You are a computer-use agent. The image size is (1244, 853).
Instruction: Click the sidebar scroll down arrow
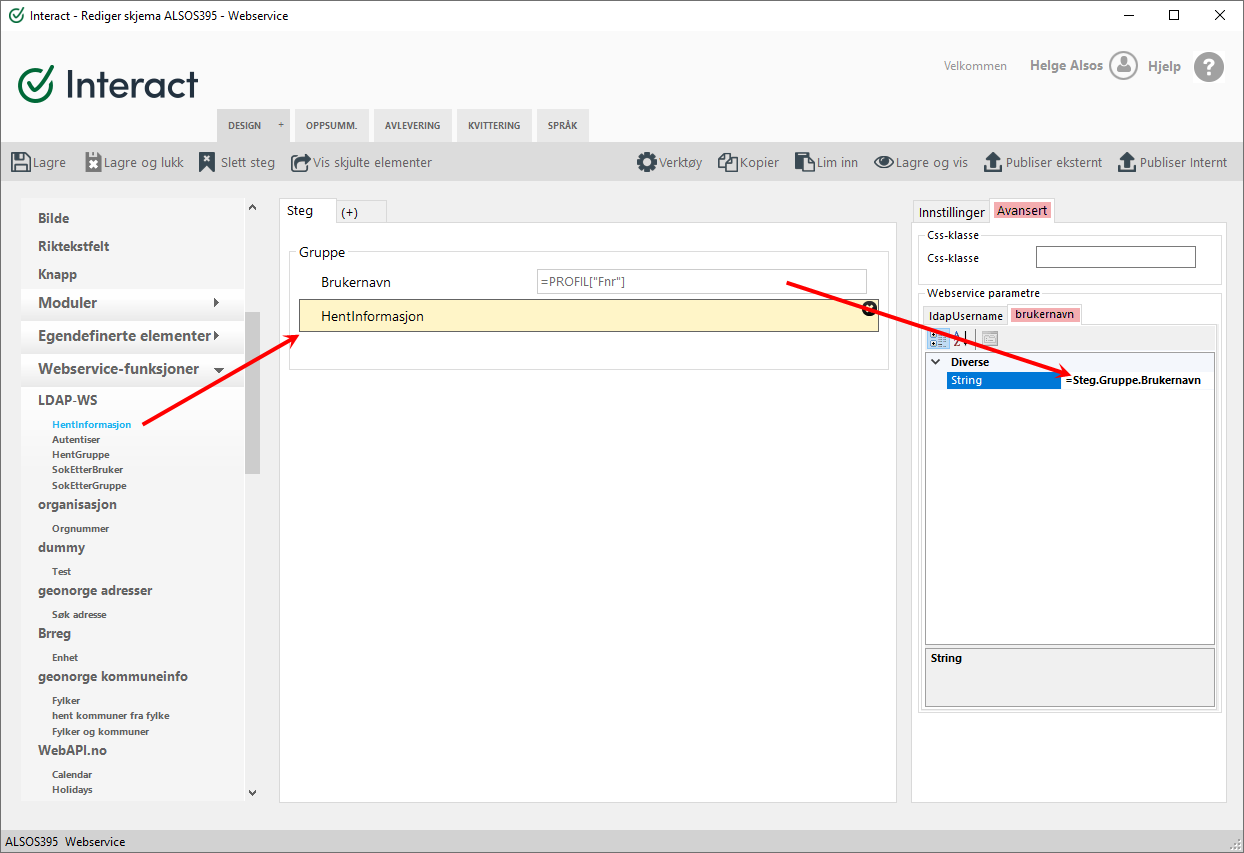pyautogui.click(x=252, y=793)
